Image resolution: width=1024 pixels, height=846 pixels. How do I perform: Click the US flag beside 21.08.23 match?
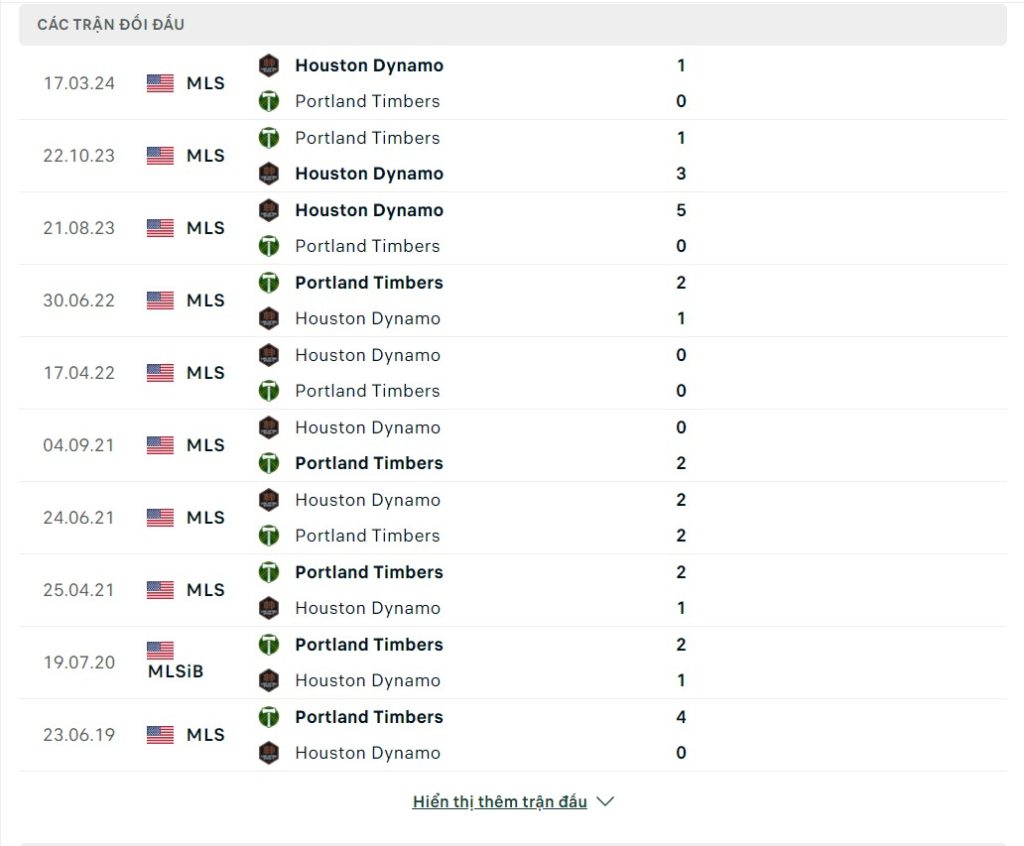(160, 228)
